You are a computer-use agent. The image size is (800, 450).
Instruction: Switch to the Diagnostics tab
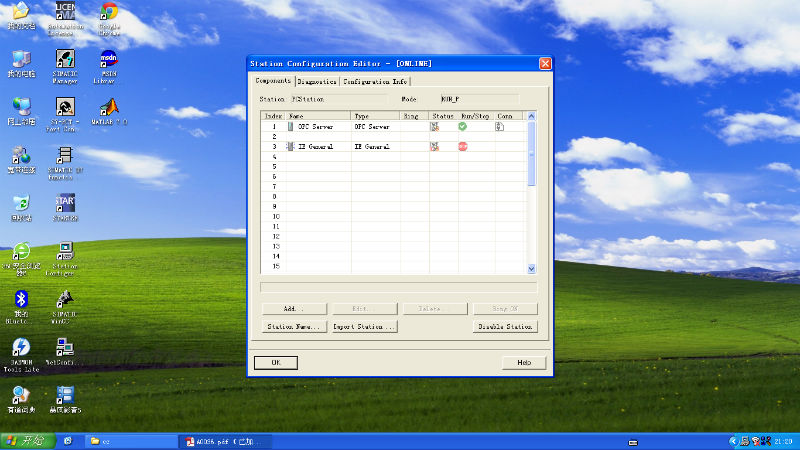pyautogui.click(x=317, y=82)
